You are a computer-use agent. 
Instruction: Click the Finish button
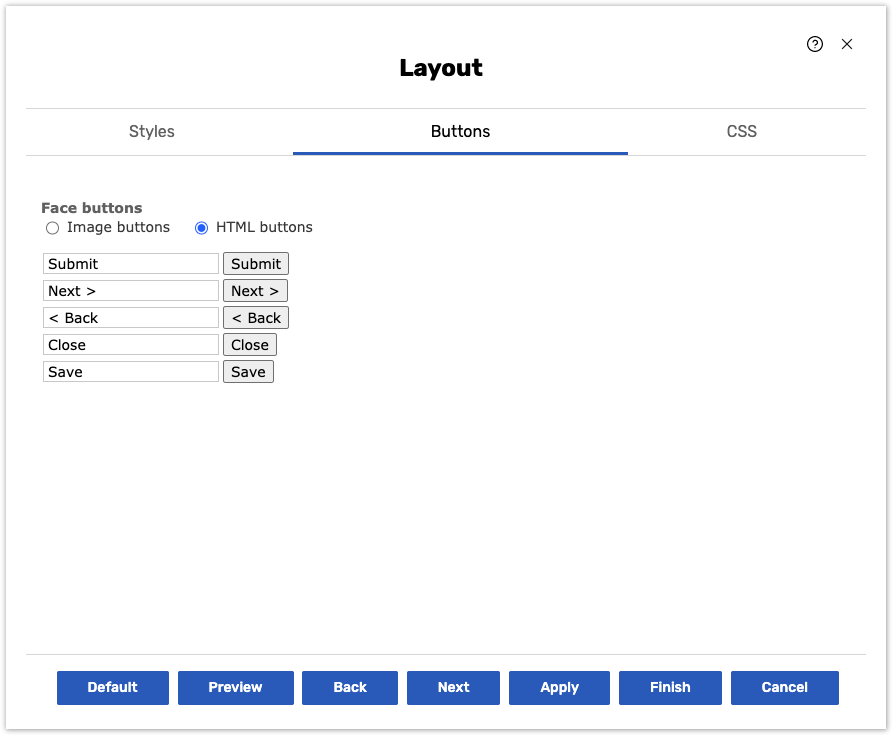pos(670,687)
